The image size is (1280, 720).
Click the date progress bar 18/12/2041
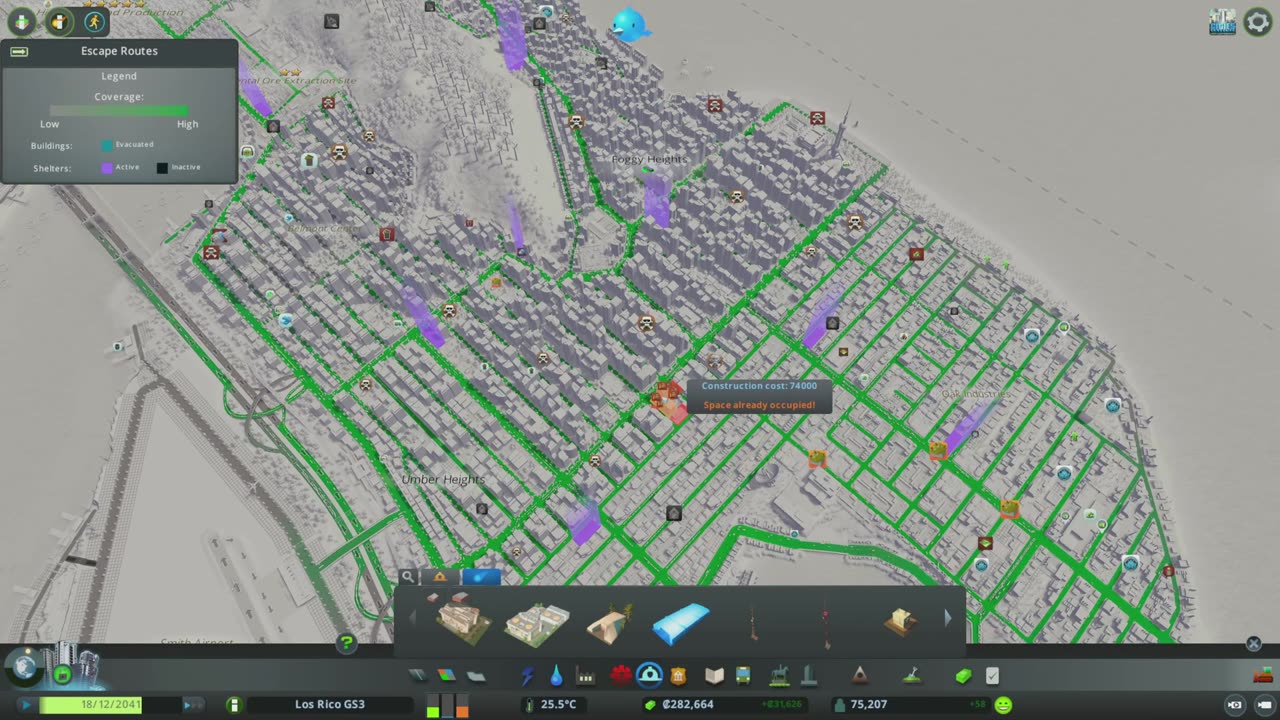click(109, 705)
